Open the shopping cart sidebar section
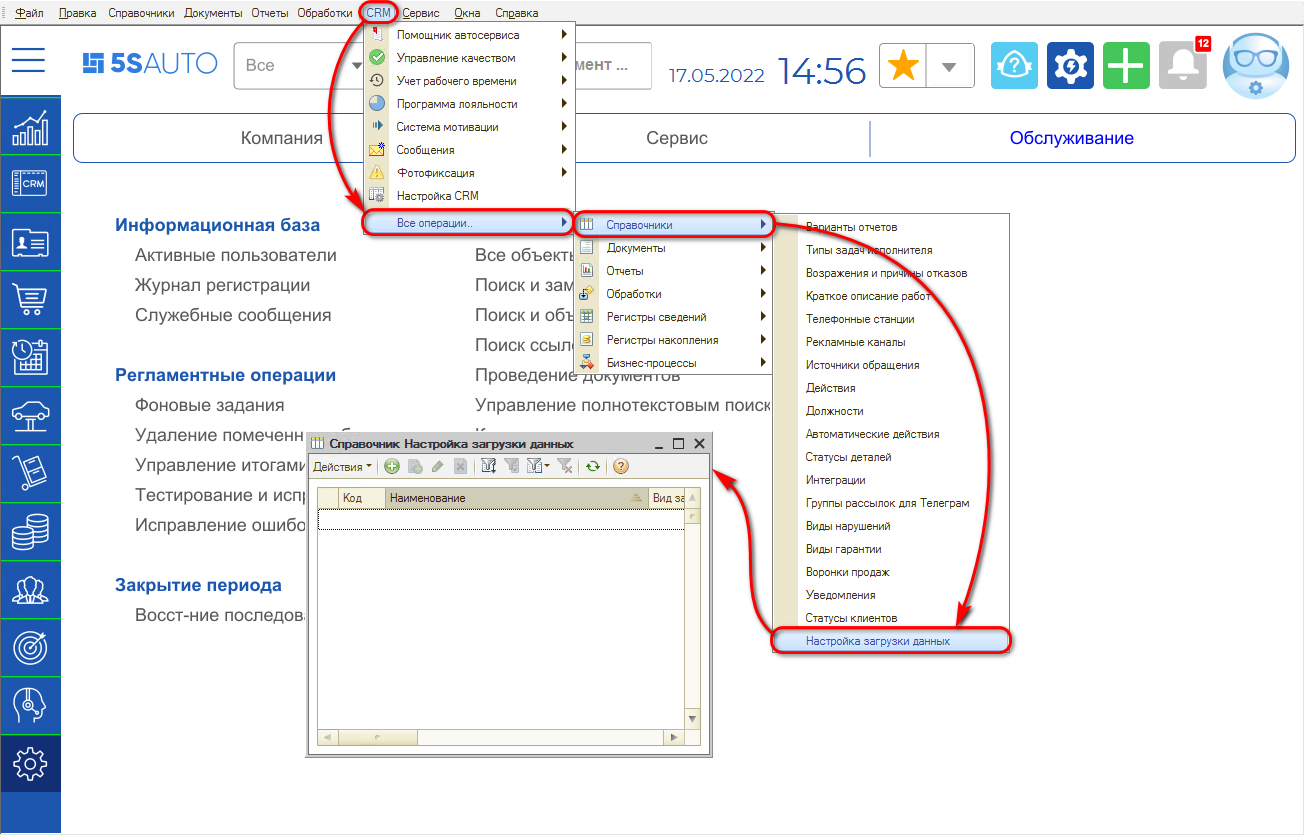This screenshot has width=1304, height=835. [30, 299]
